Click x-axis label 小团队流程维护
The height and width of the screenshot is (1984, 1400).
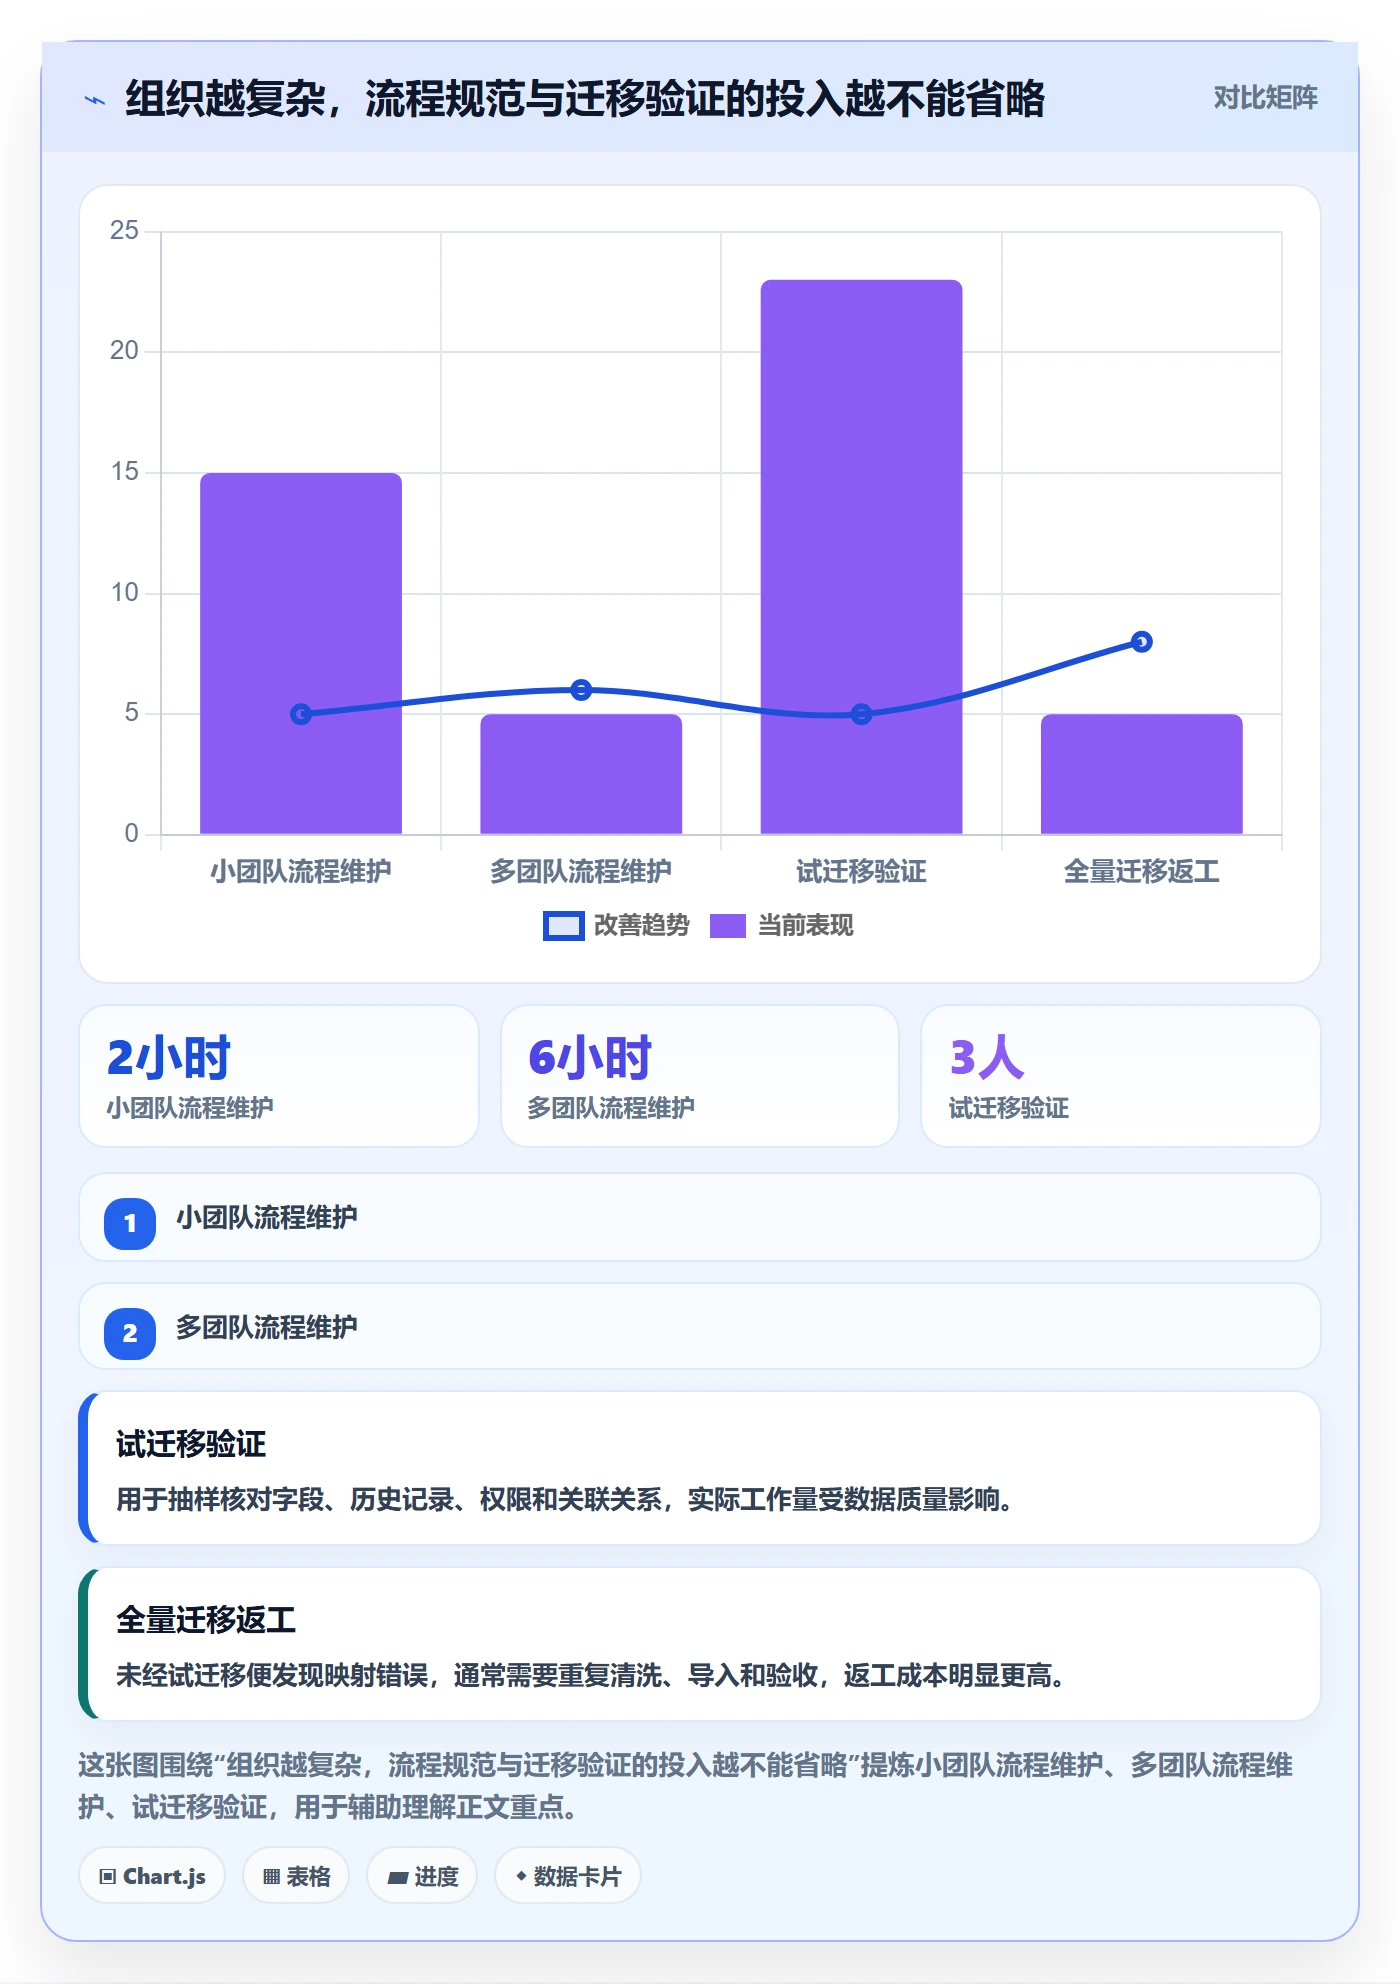click(301, 871)
